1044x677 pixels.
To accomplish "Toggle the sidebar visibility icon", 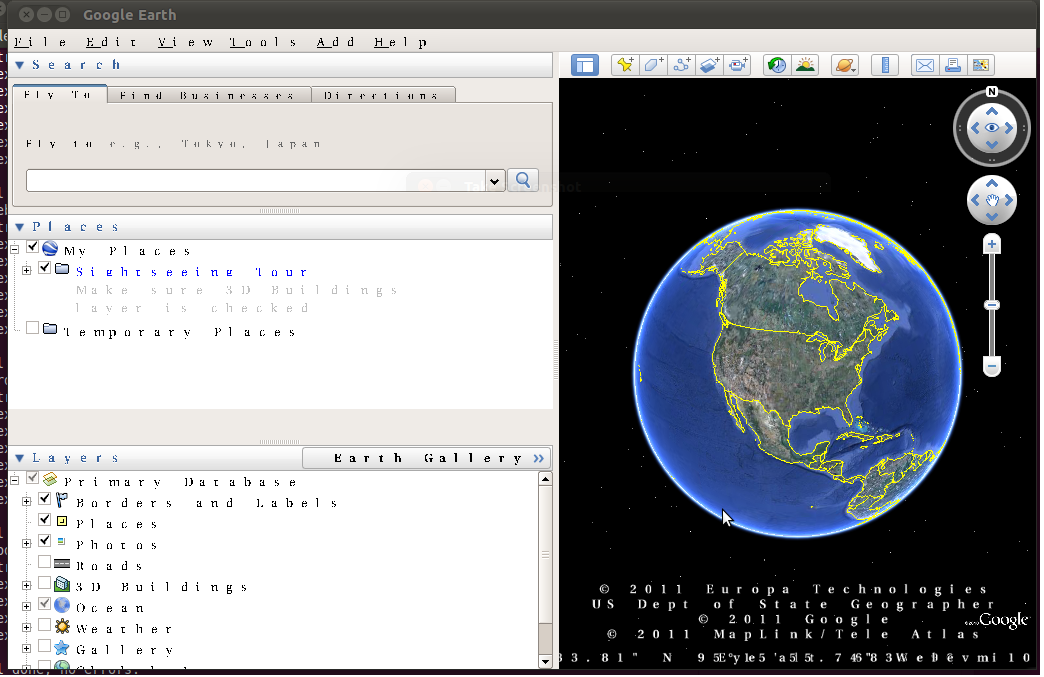I will pos(585,64).
